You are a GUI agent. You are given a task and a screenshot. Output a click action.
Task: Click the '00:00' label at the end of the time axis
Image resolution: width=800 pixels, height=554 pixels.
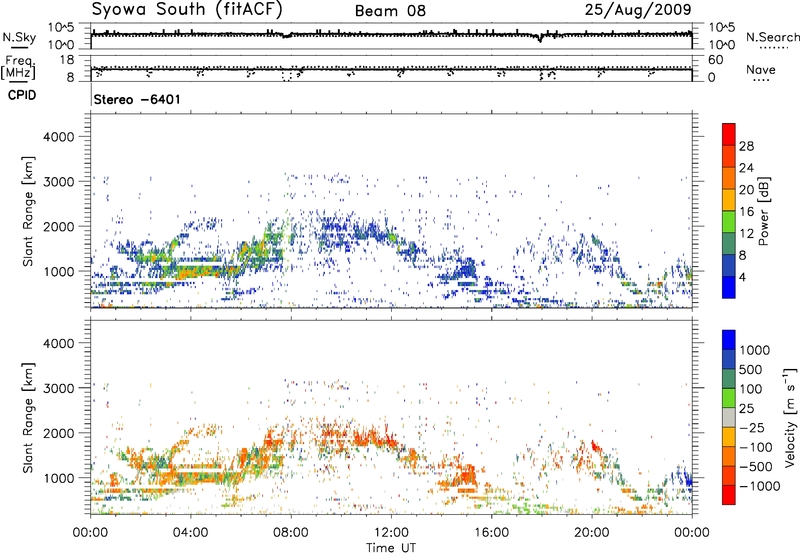click(692, 533)
